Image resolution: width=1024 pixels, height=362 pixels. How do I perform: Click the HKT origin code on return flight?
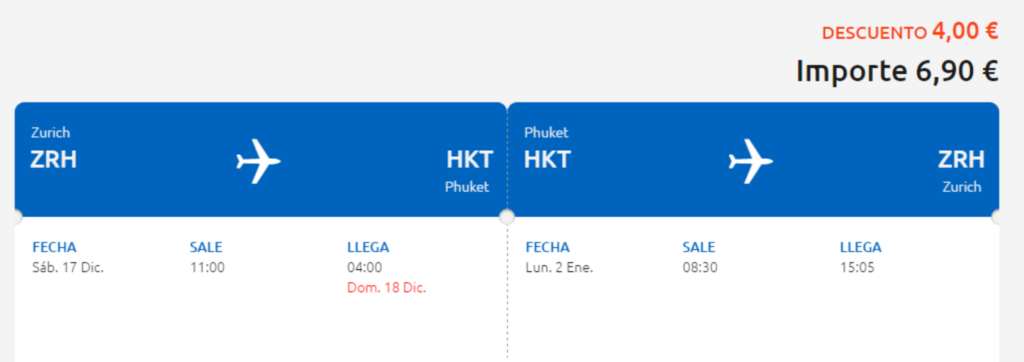(547, 159)
